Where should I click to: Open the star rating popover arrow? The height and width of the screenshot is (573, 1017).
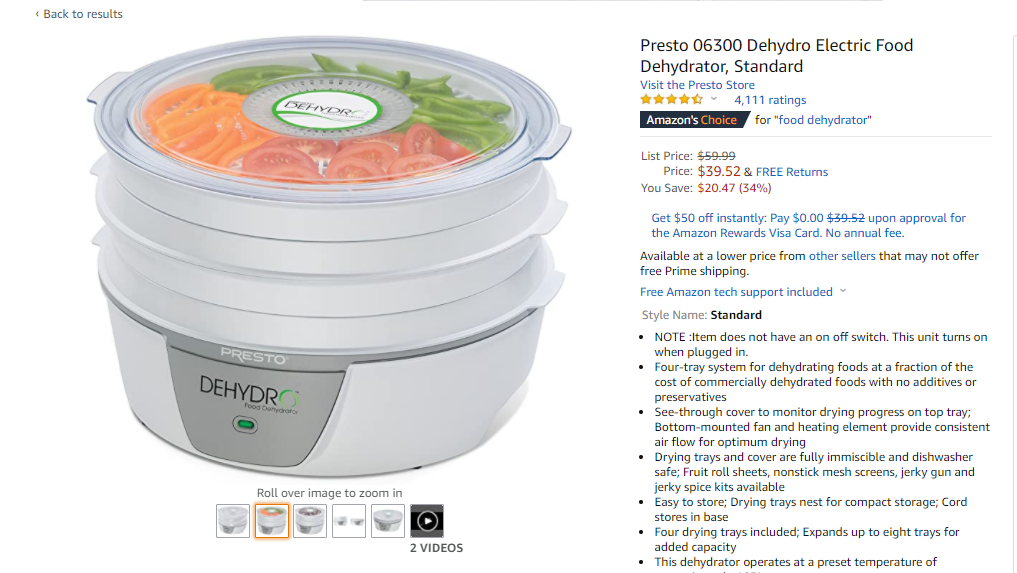point(713,99)
